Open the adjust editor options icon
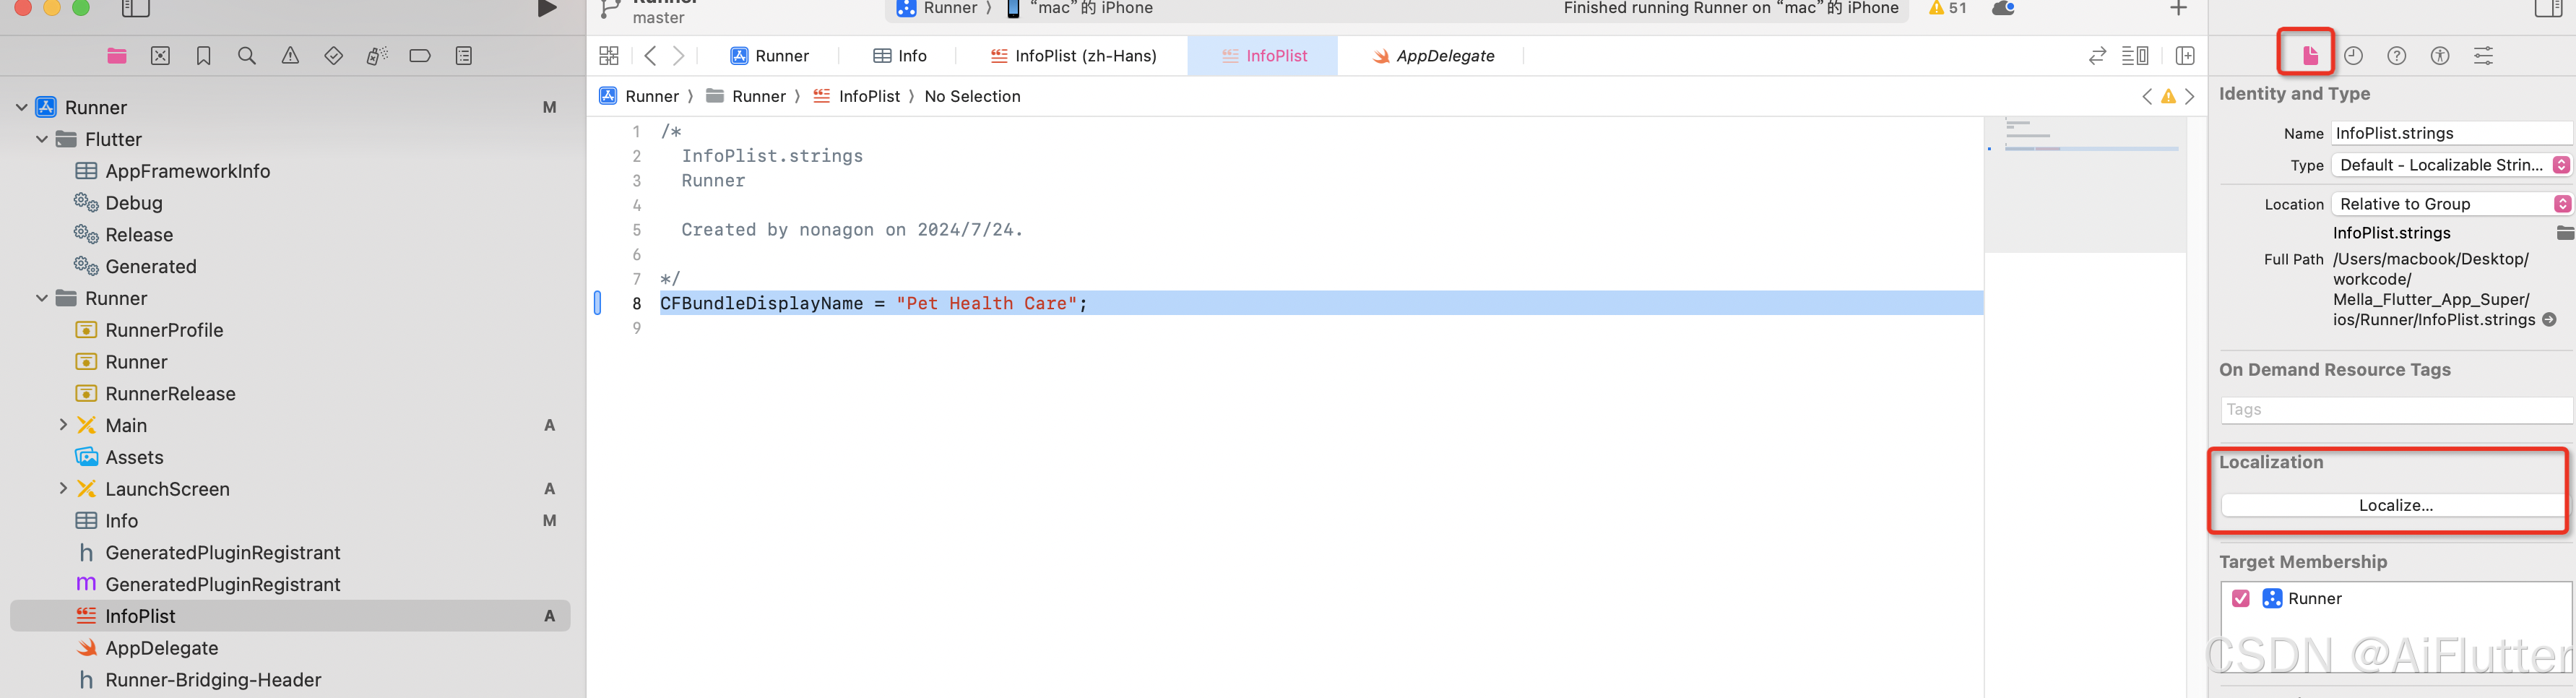 [x=2135, y=56]
